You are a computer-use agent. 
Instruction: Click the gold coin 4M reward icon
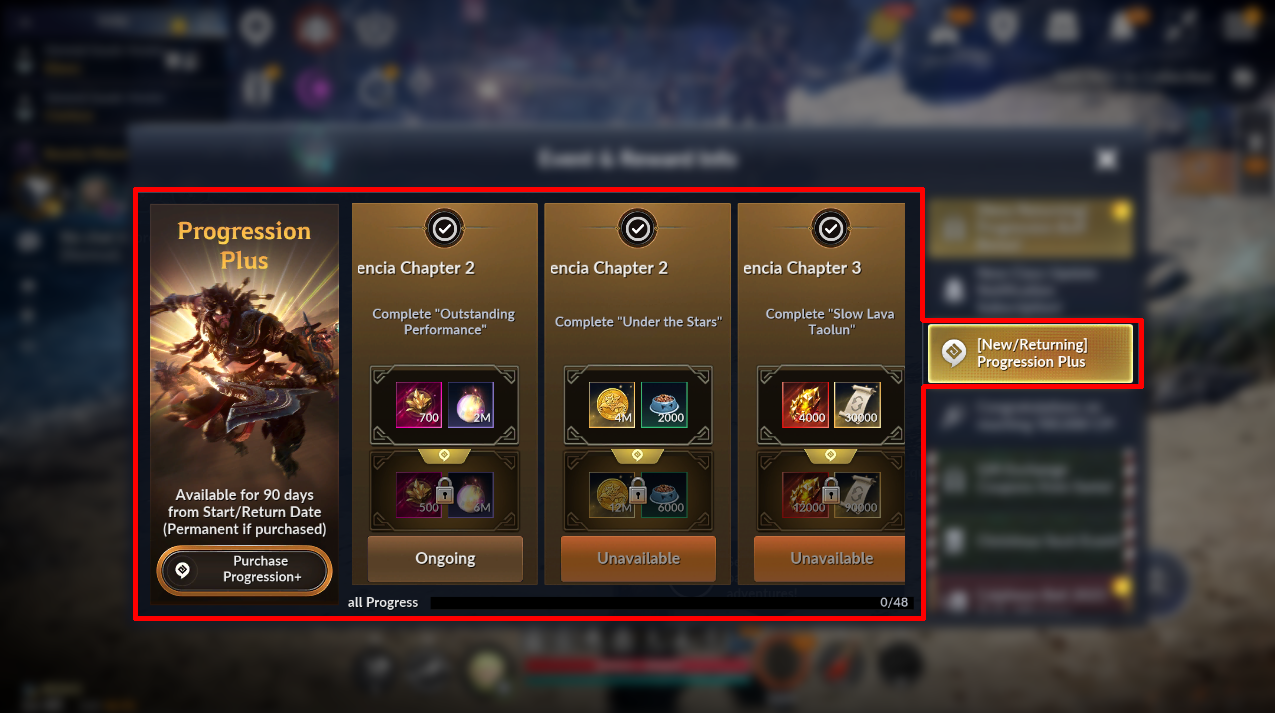tap(612, 404)
